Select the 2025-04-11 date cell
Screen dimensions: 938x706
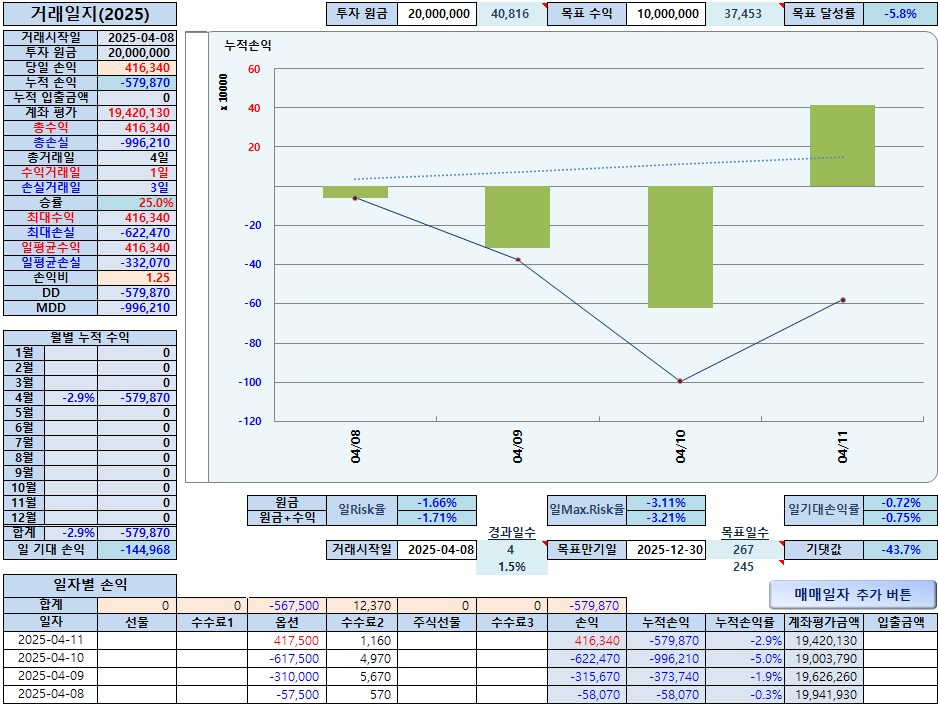point(51,640)
